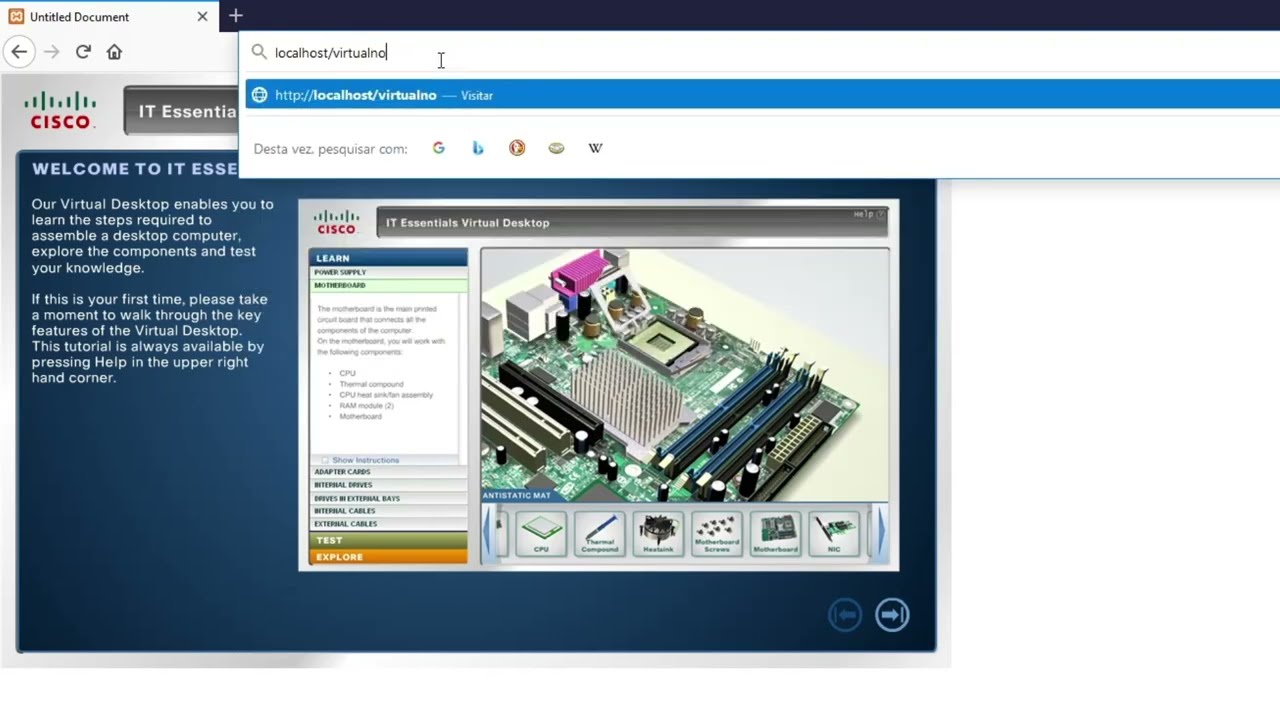Expand the ADAPTER CARDS section
The height and width of the screenshot is (720, 1280).
pyautogui.click(x=388, y=472)
